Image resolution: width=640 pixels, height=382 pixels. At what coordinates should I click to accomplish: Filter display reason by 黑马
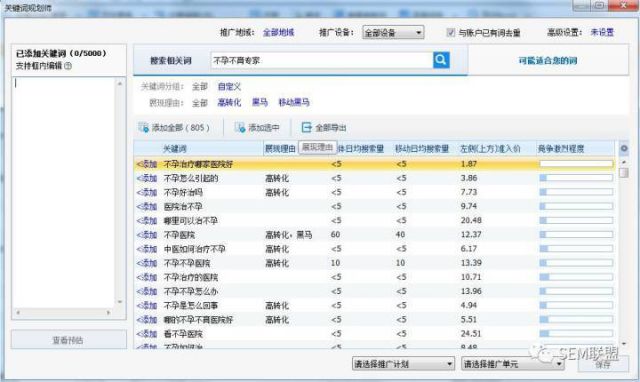point(260,102)
